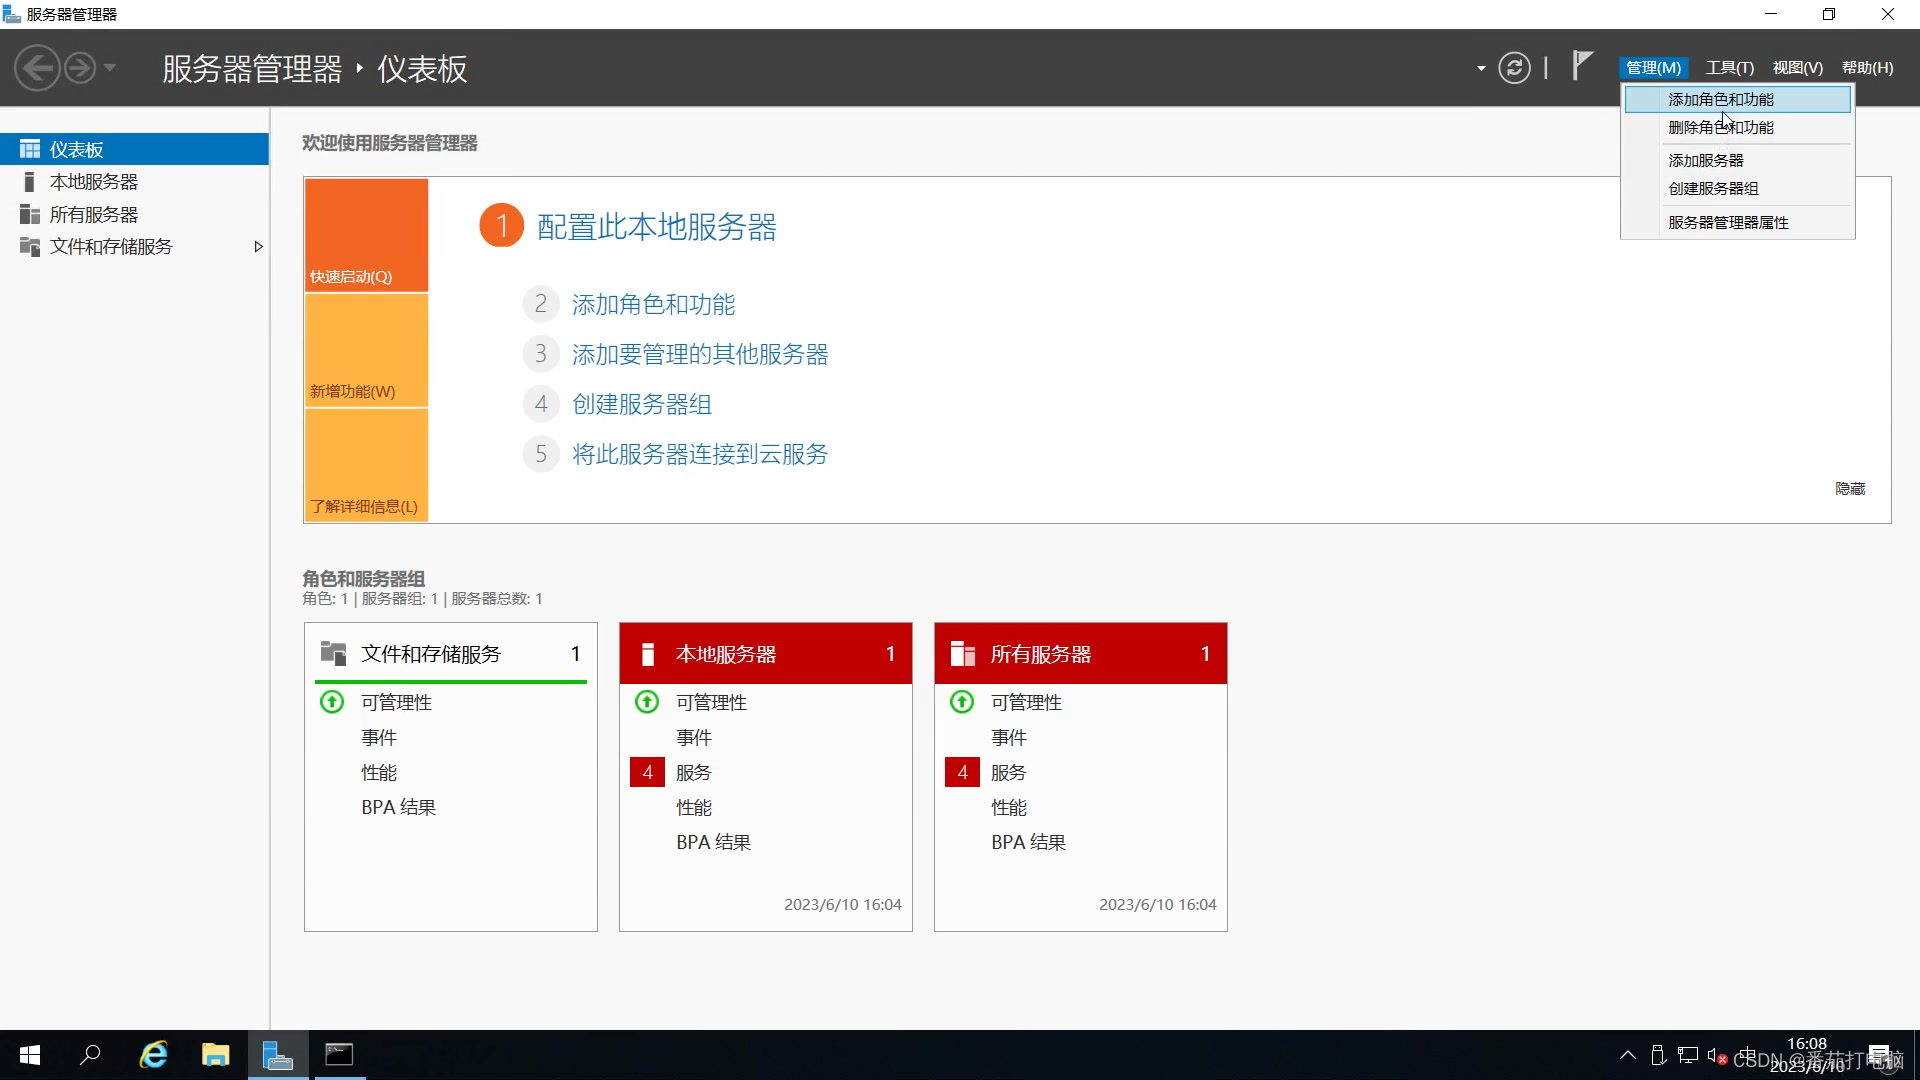This screenshot has width=1920, height=1080.
Task: Choose 删除角色和功能 from the menu
Action: pyautogui.click(x=1738, y=127)
